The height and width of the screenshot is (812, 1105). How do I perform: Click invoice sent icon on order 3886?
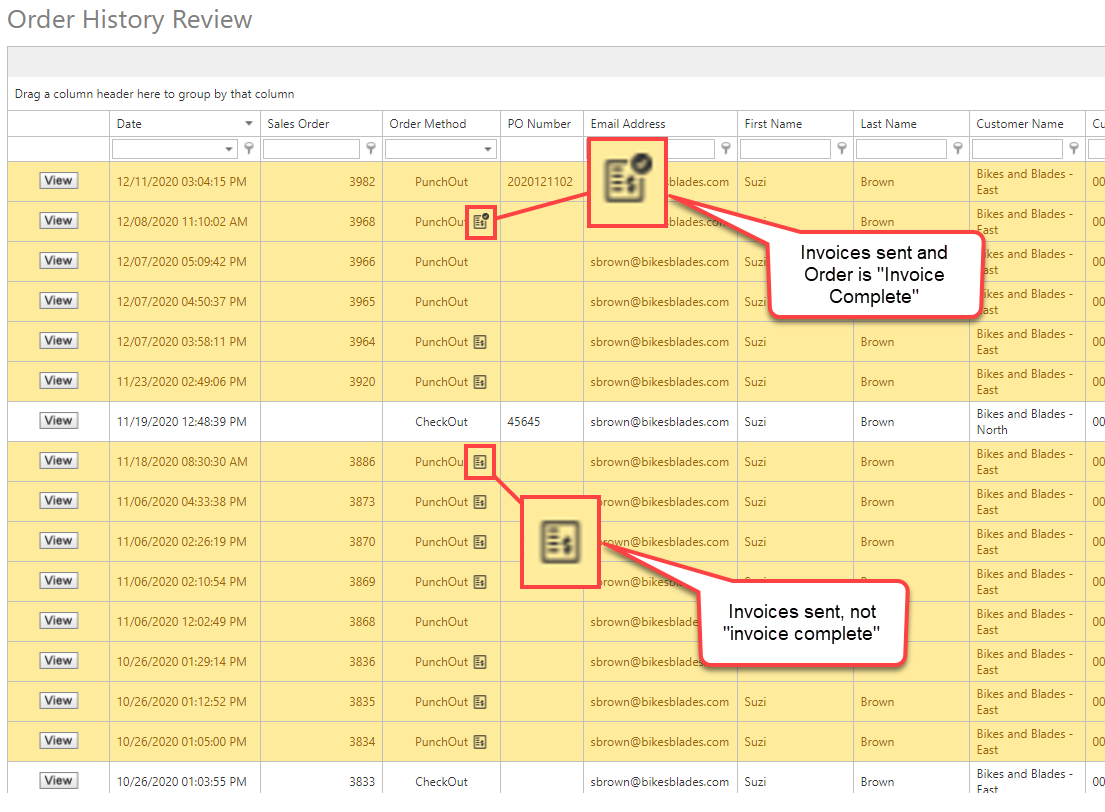(x=480, y=462)
